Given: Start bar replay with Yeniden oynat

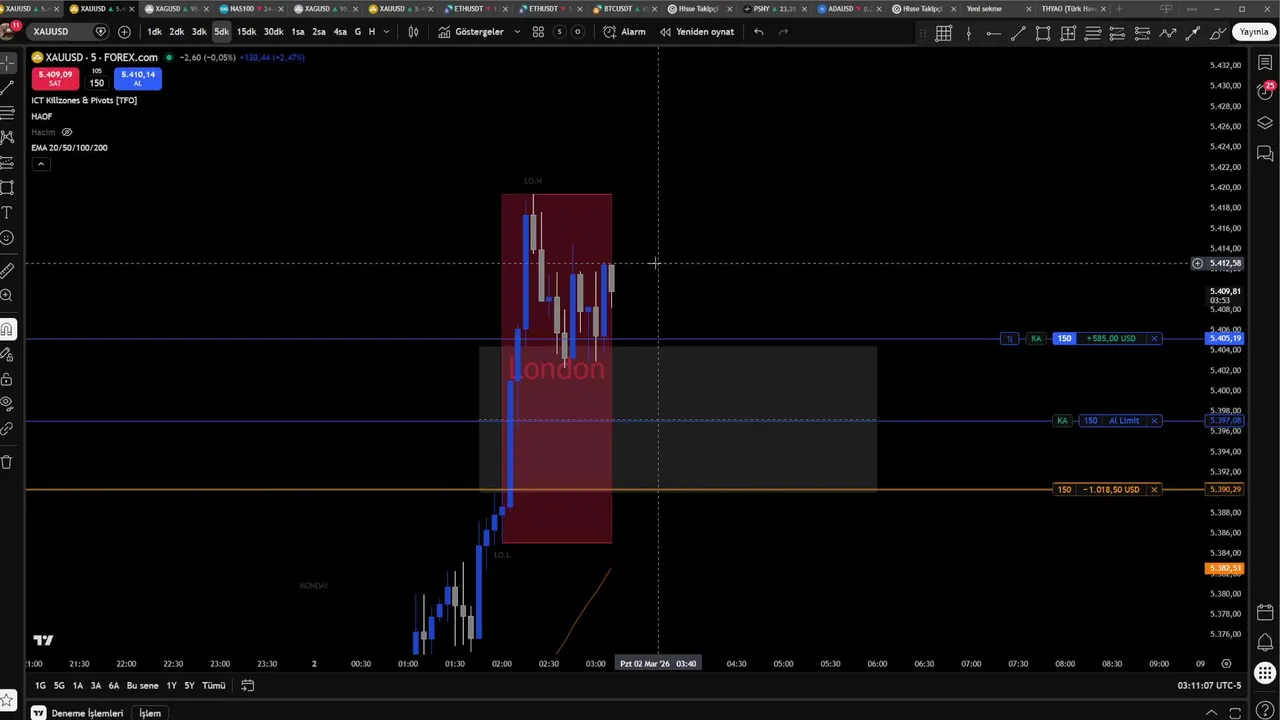Looking at the screenshot, I should [697, 32].
